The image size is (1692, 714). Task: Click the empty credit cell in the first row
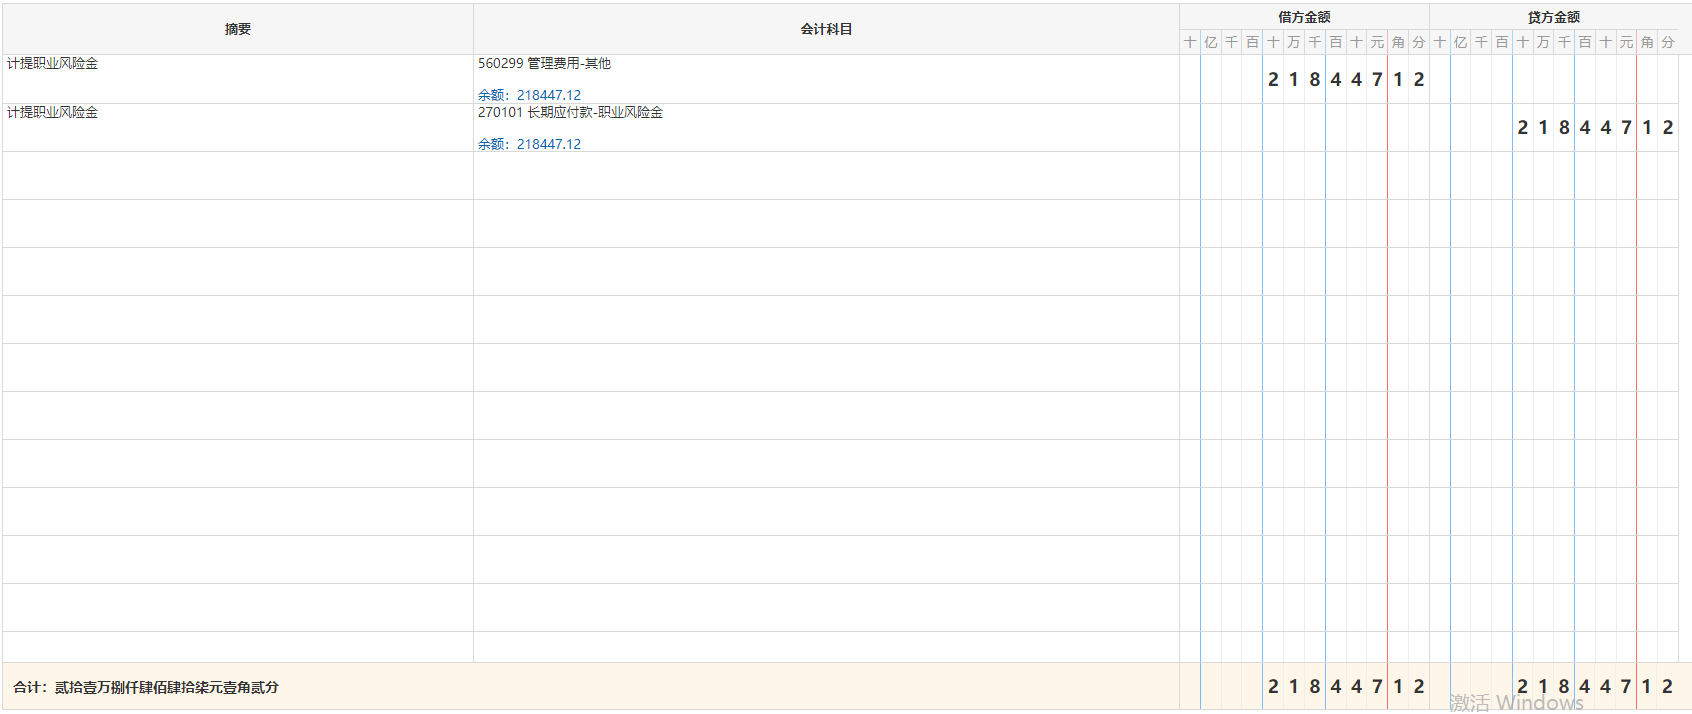(x=1553, y=80)
